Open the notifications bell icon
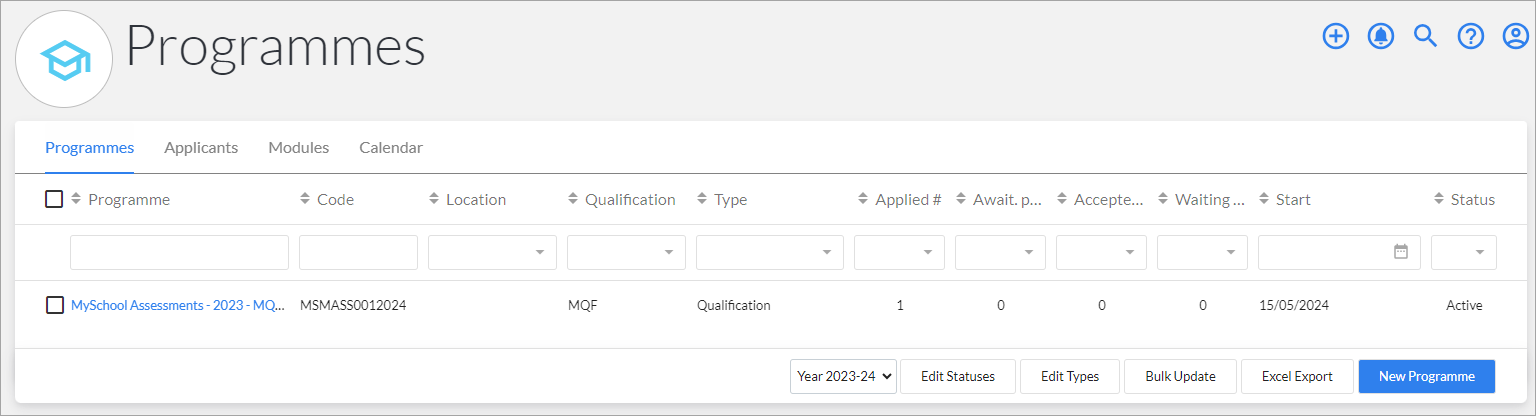This screenshot has width=1536, height=416. pos(1381,36)
